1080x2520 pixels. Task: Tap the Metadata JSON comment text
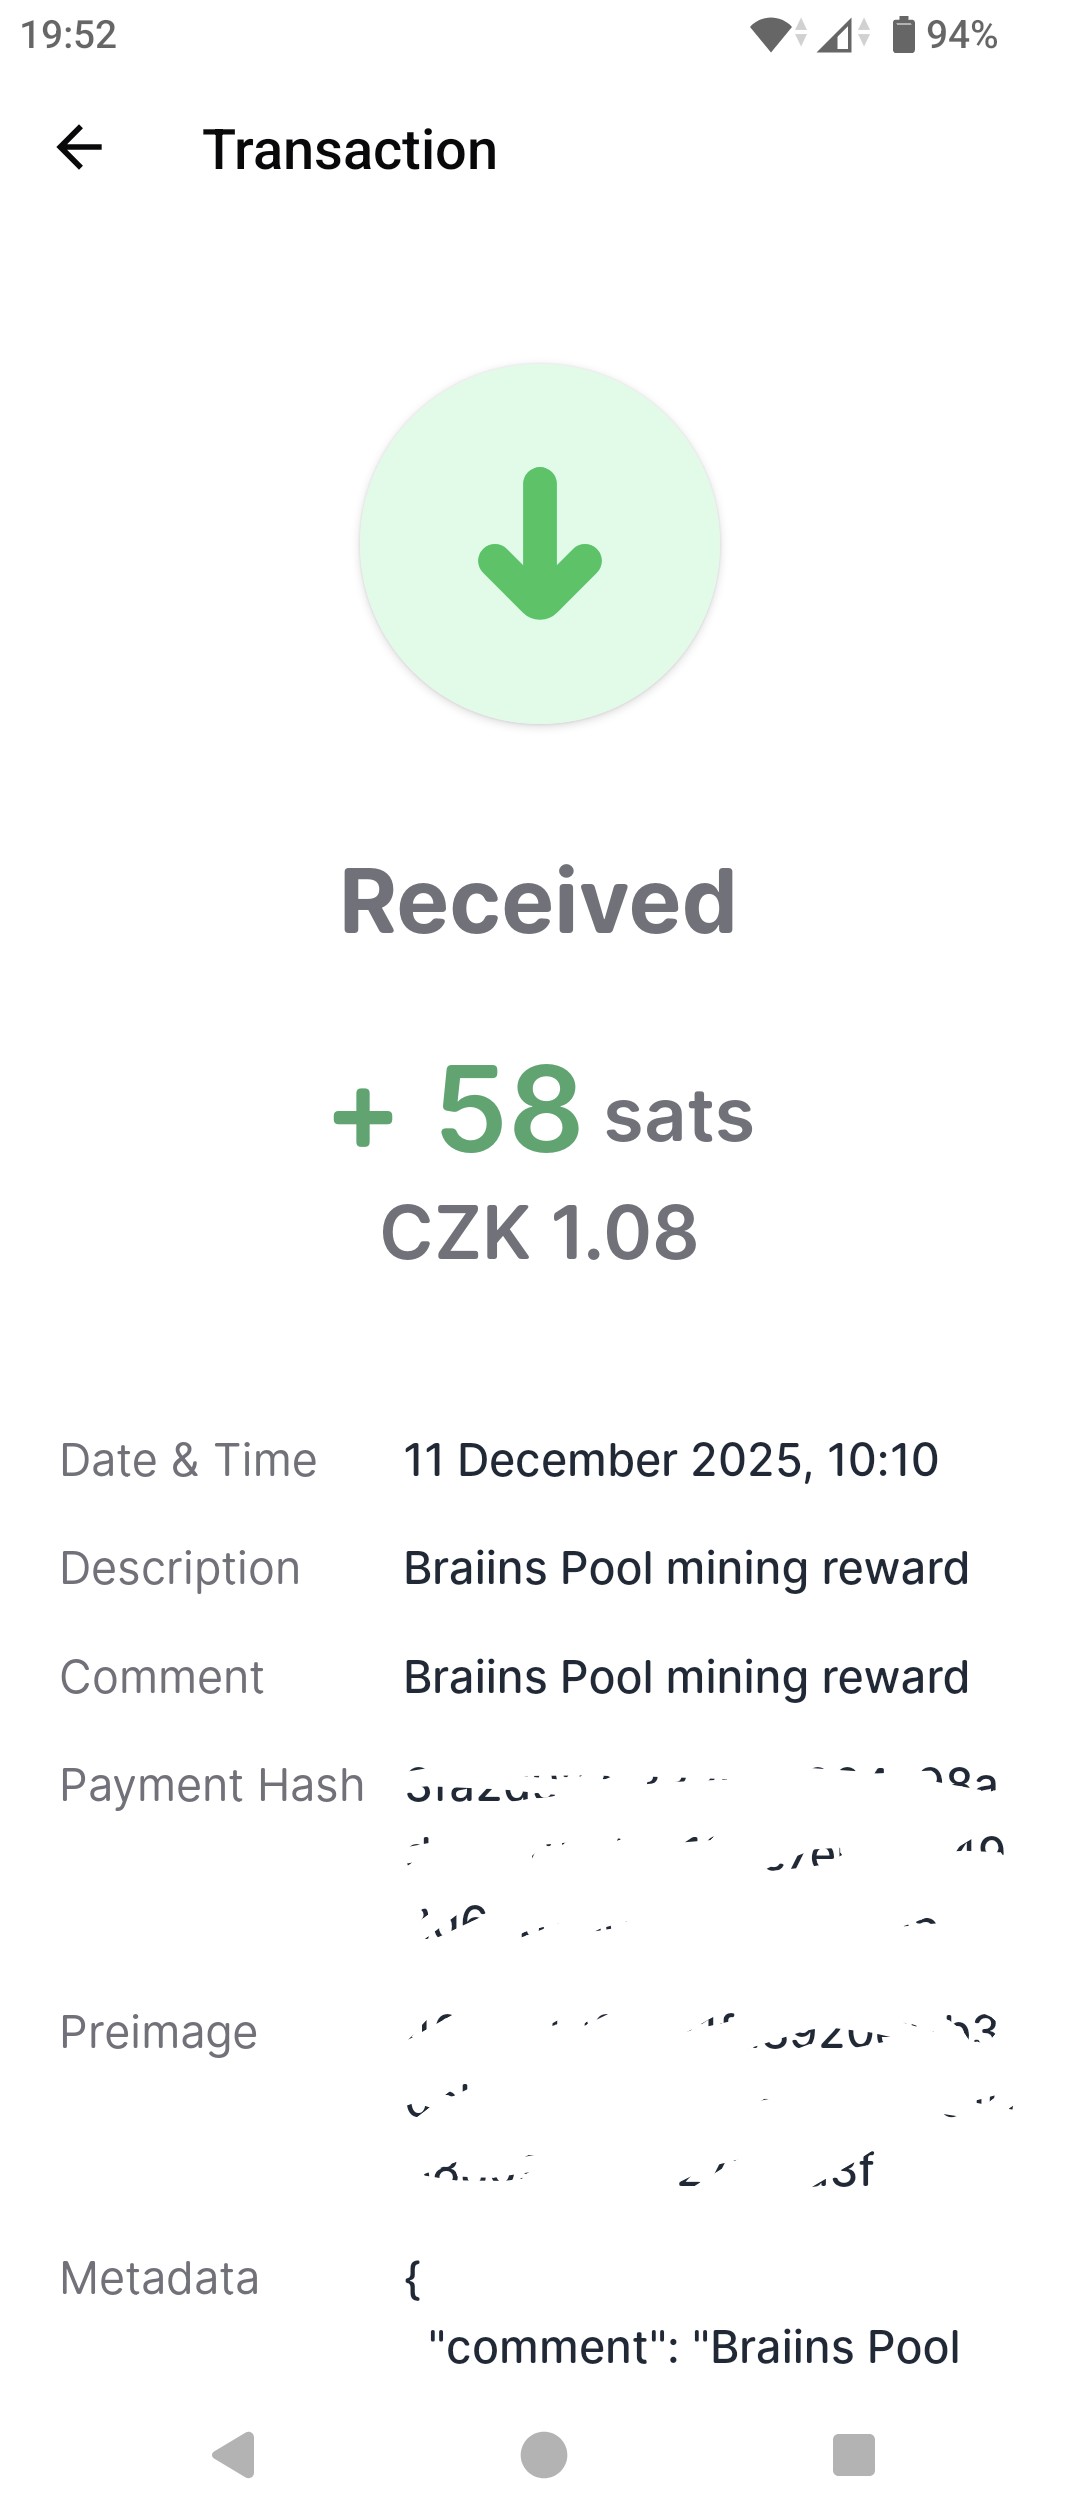(694, 2347)
